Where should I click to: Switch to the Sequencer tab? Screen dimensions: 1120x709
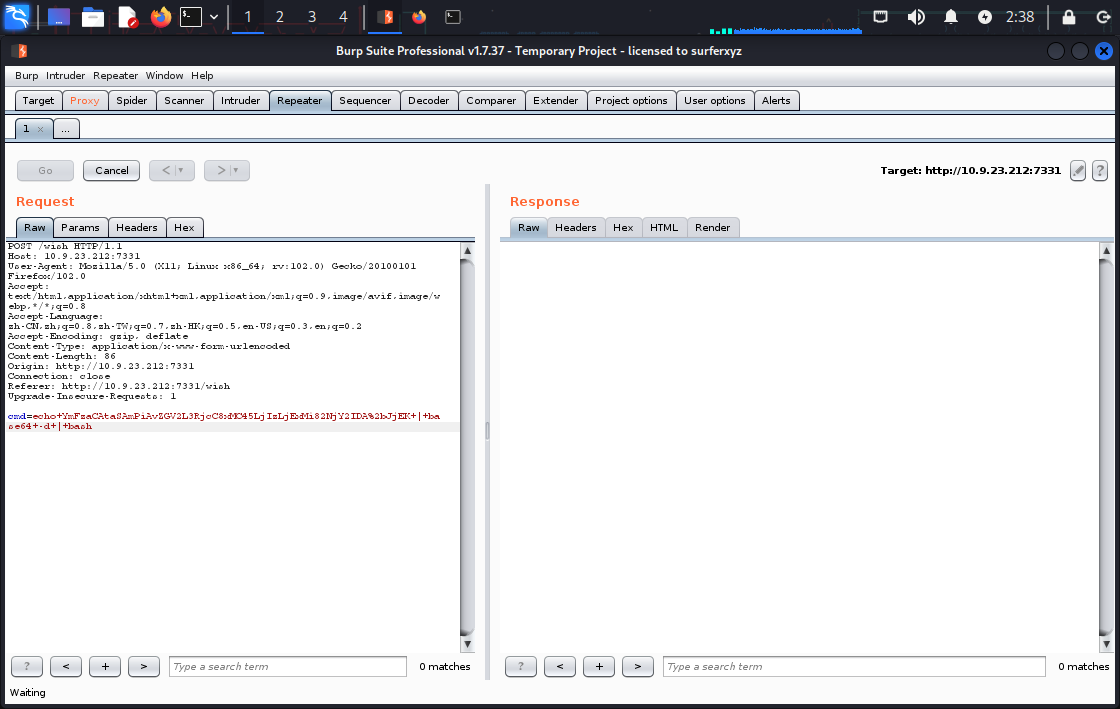[365, 101]
